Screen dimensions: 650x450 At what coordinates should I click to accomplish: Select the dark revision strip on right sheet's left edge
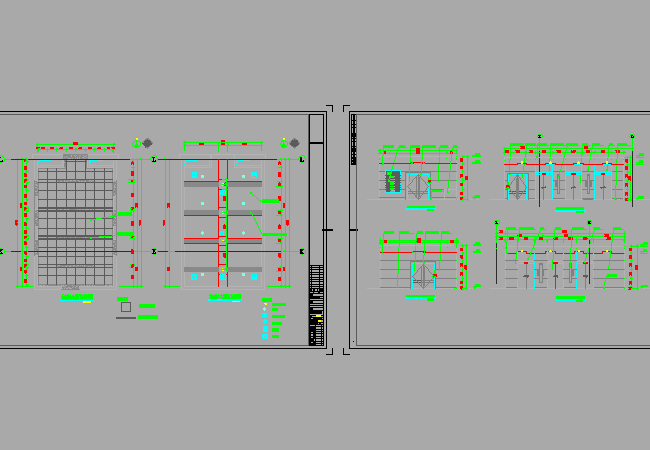[353, 140]
